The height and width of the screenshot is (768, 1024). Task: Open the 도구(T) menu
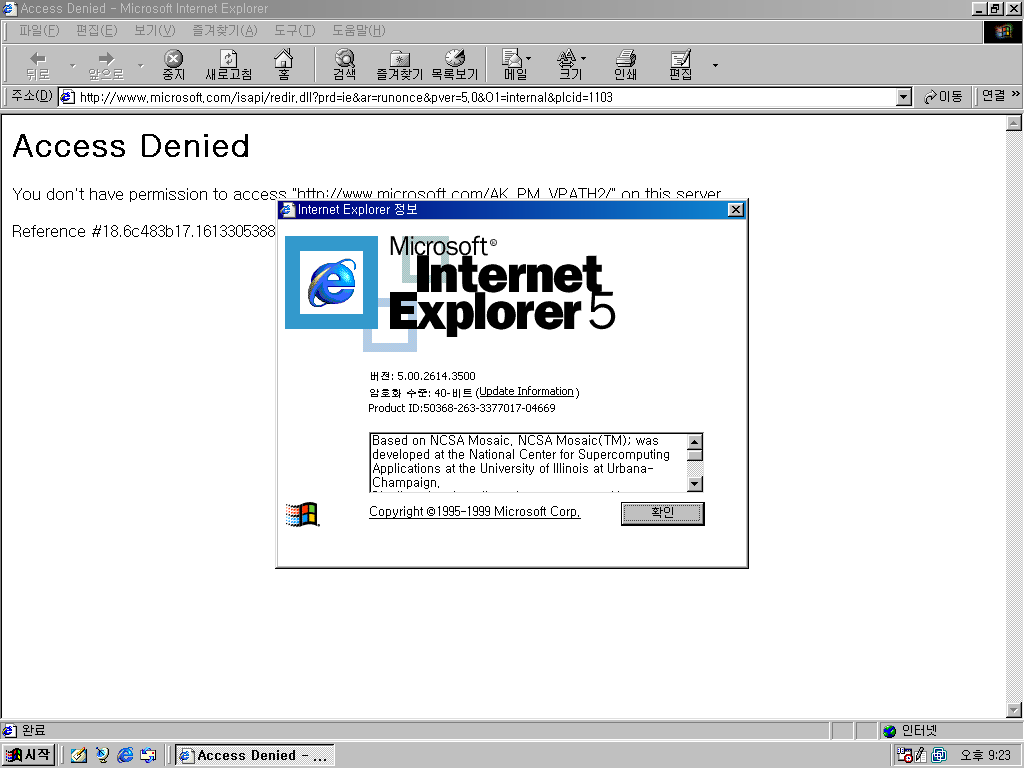[294, 31]
